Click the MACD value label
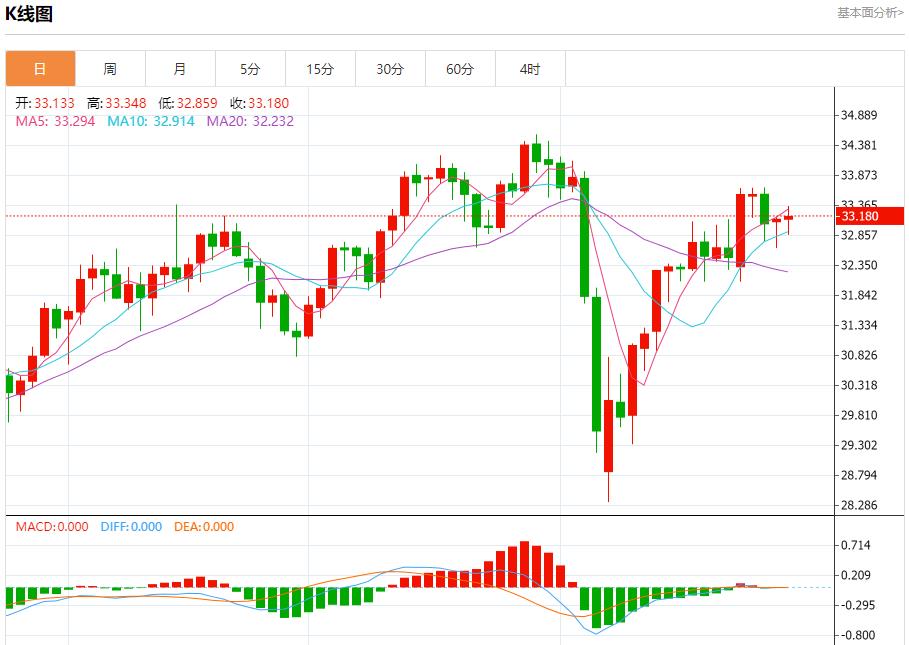The width and height of the screenshot is (909, 645). point(52,527)
